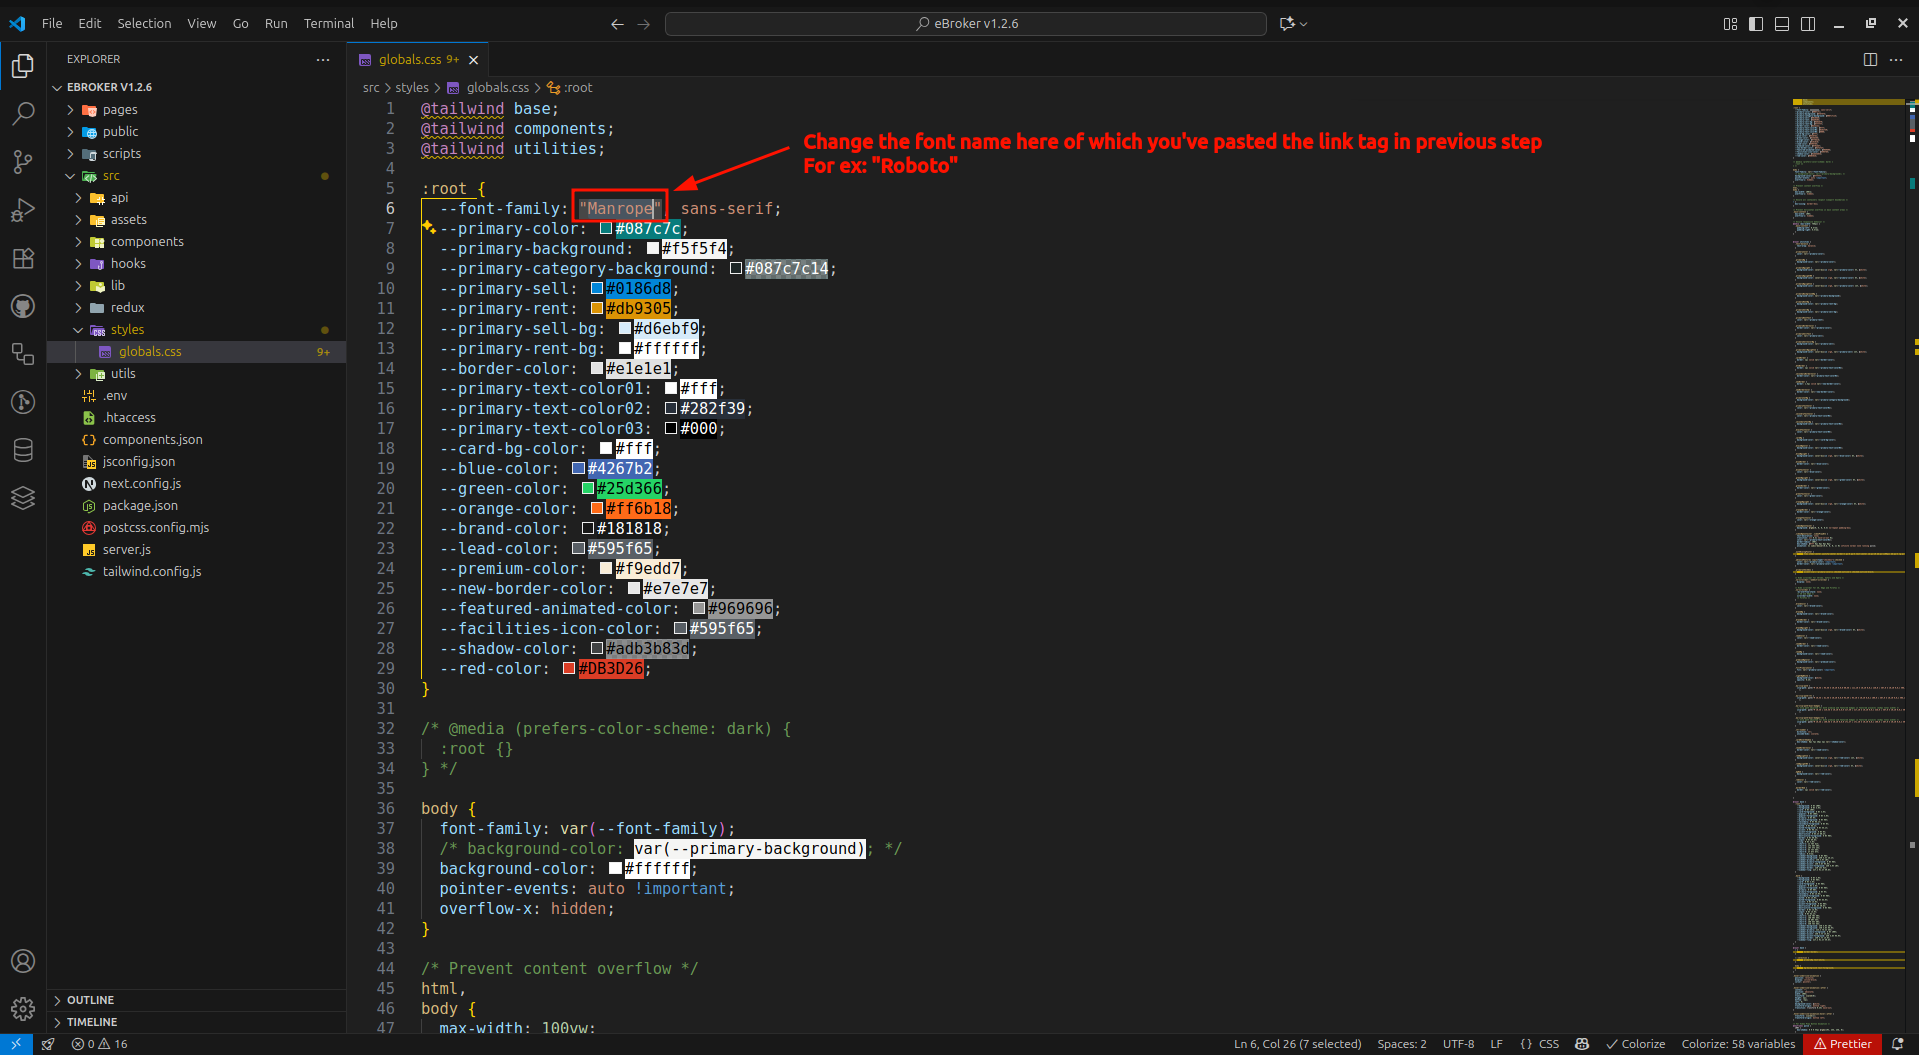Open the Run and Debug view
1919x1055 pixels.
pos(22,210)
